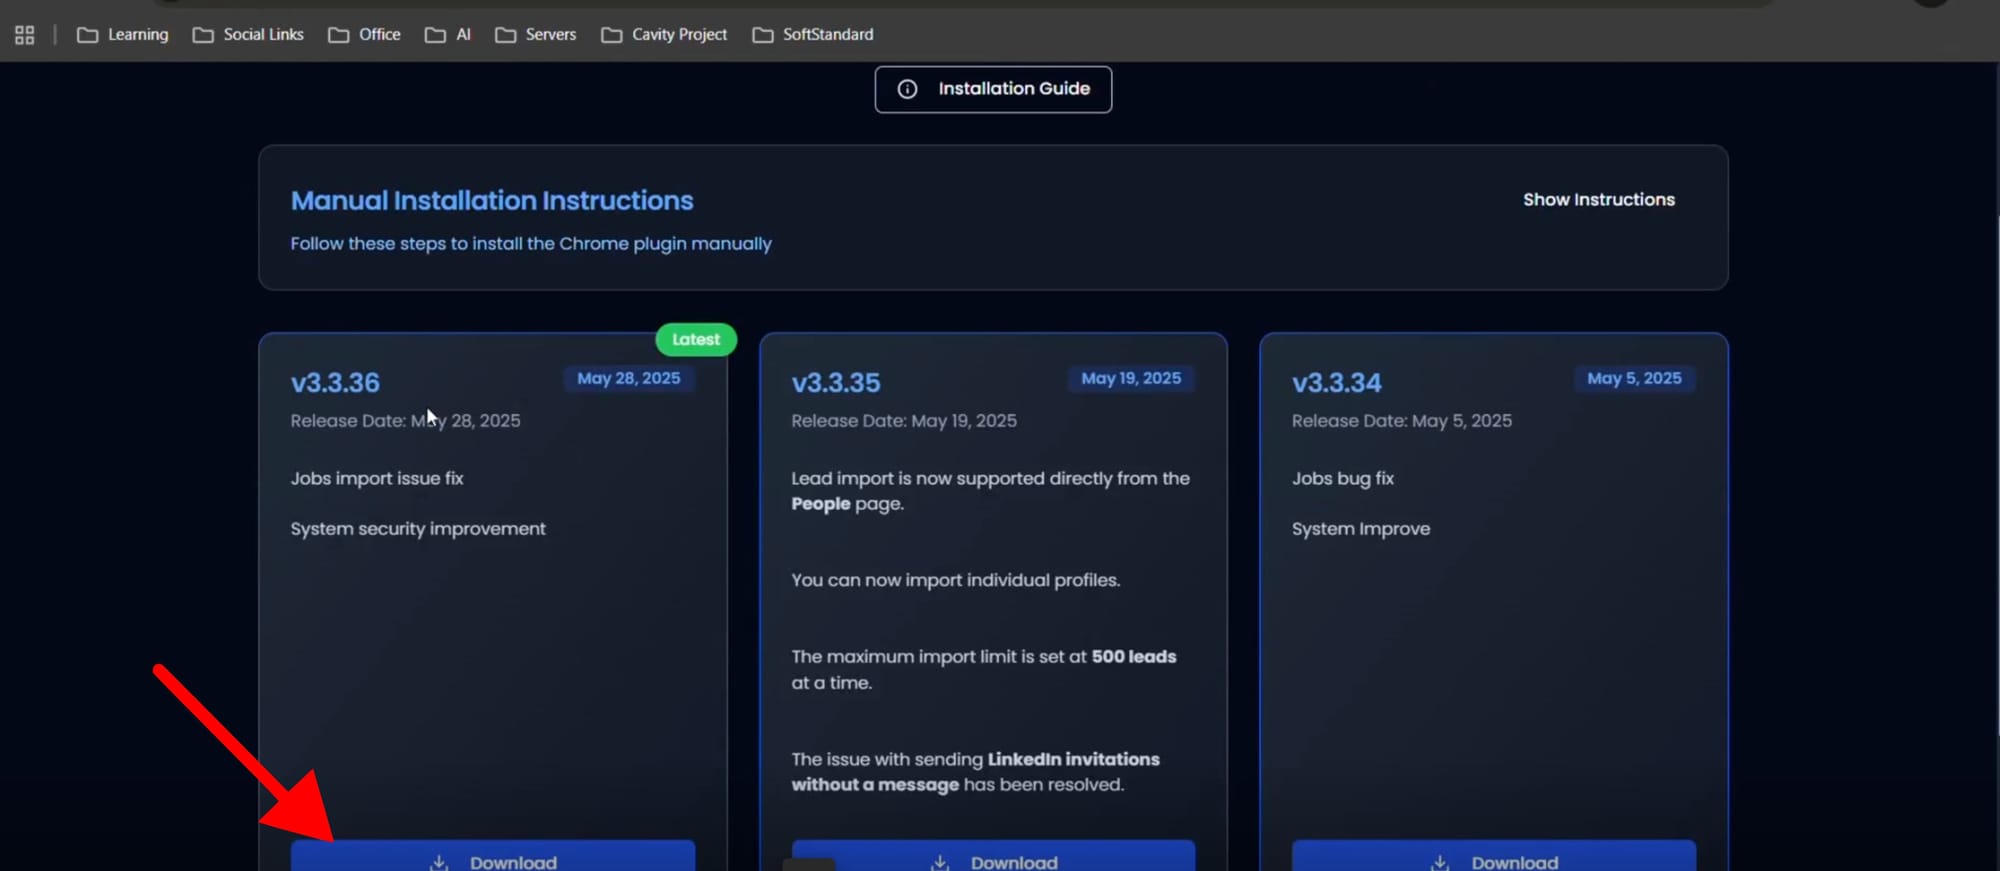2000x871 pixels.
Task: Click the 'Jobs import issue fix' note
Action: click(x=377, y=479)
